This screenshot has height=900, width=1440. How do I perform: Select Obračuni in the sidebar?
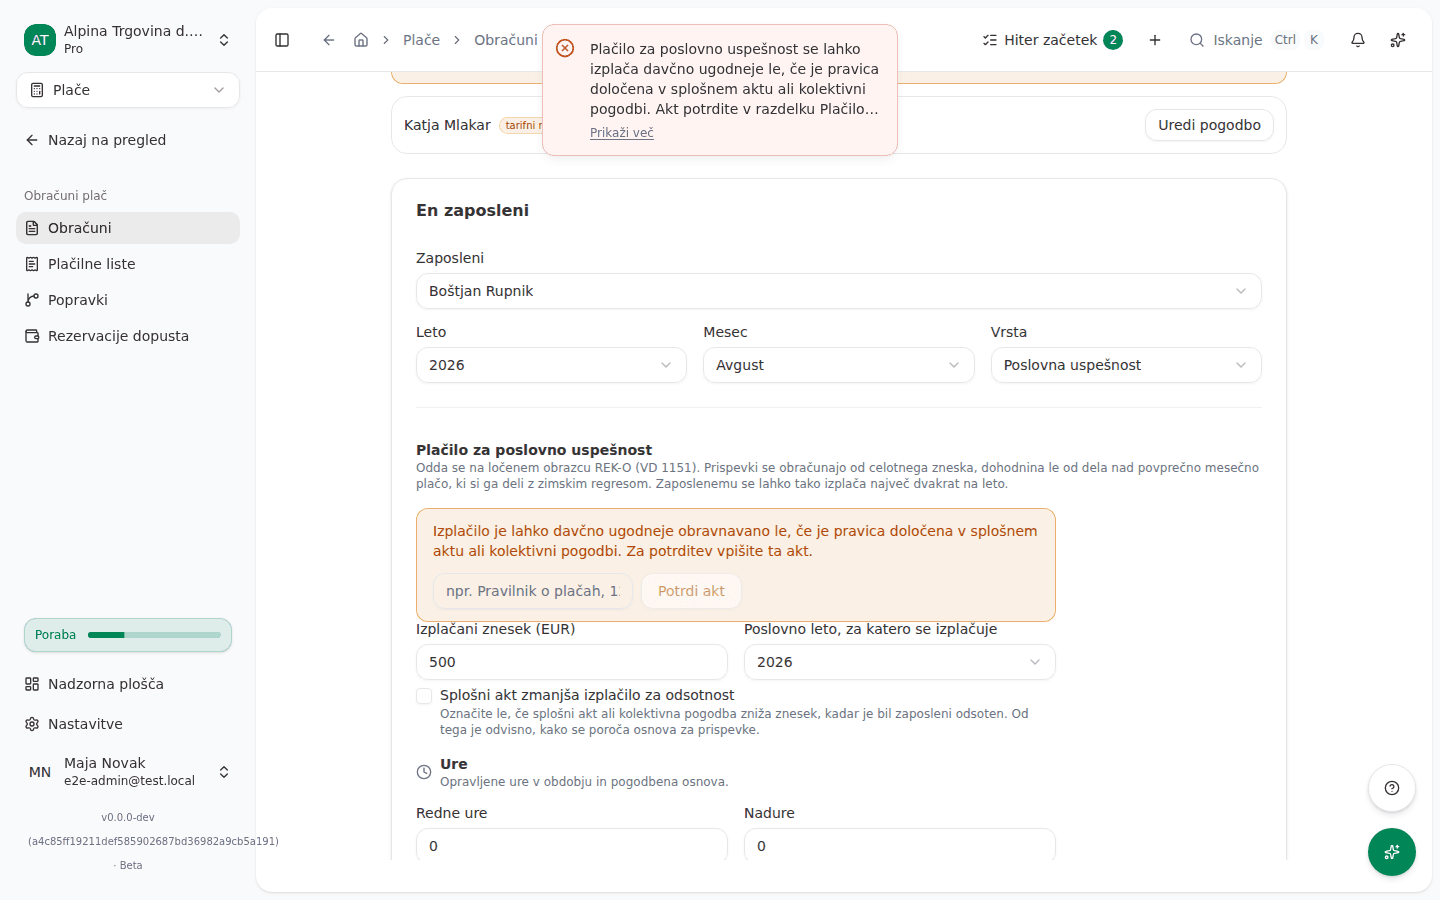pyautogui.click(x=128, y=228)
